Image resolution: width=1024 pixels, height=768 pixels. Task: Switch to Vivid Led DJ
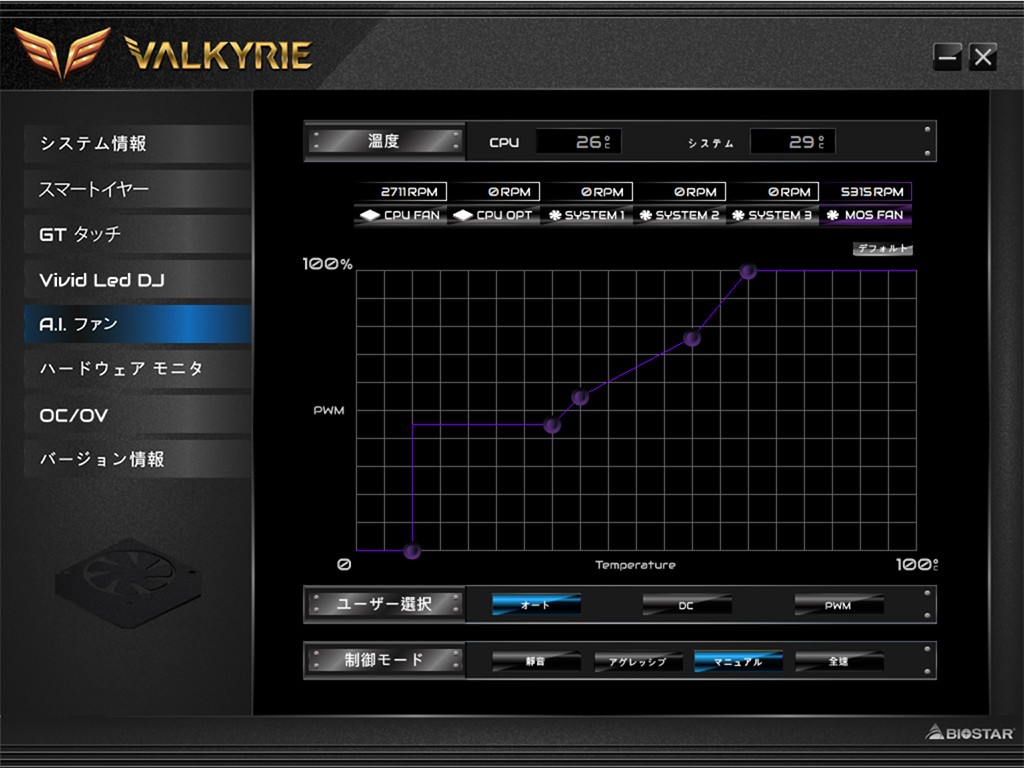[x=137, y=280]
